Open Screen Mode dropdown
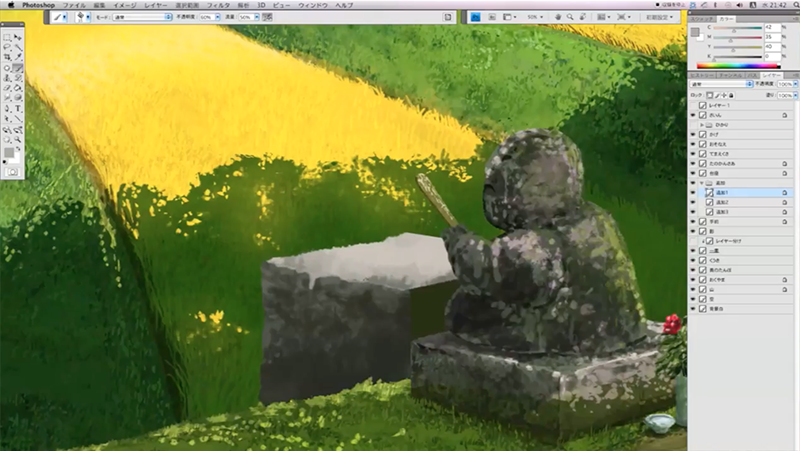This screenshot has height=451, width=800. coord(623,17)
